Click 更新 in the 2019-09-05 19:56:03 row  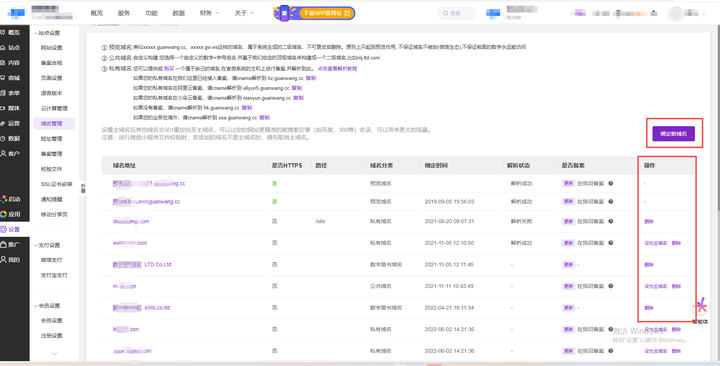click(x=568, y=202)
